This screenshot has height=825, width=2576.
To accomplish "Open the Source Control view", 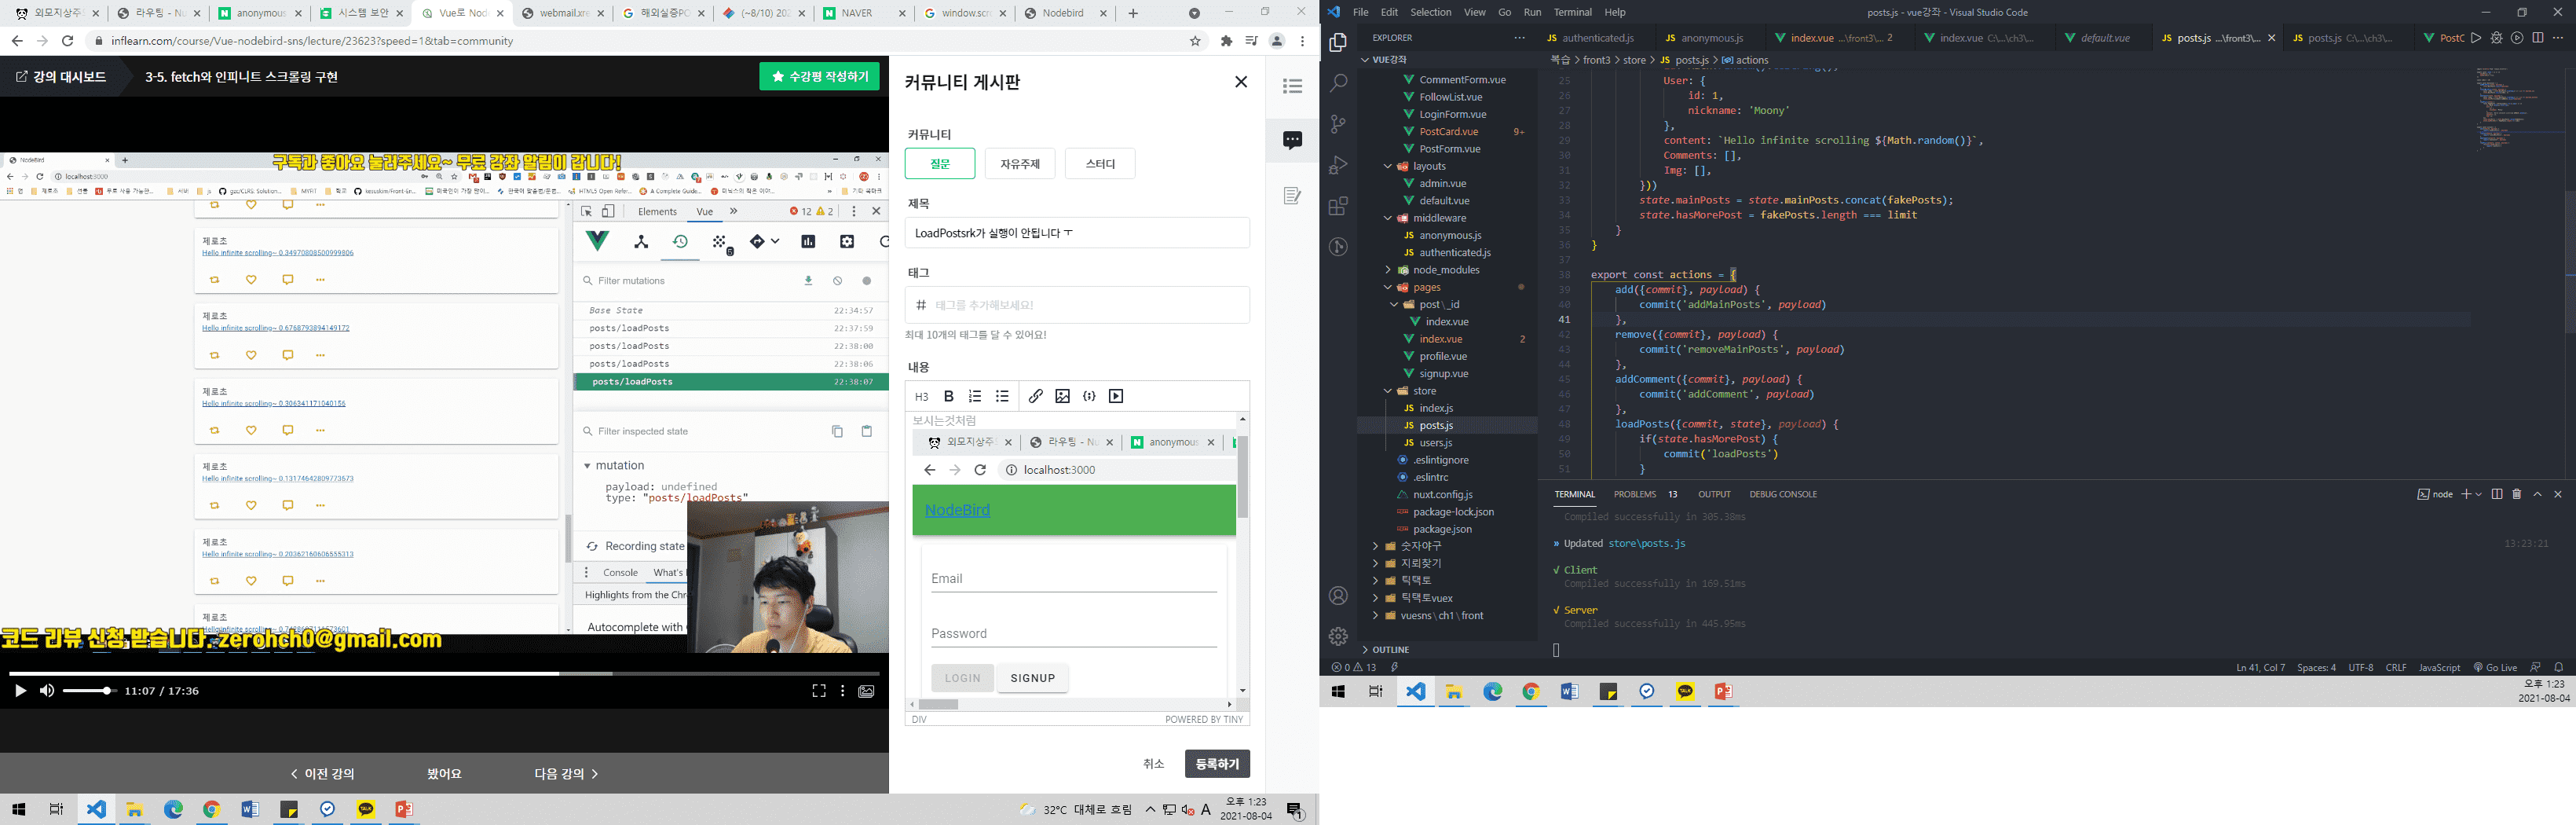I will 1338,124.
